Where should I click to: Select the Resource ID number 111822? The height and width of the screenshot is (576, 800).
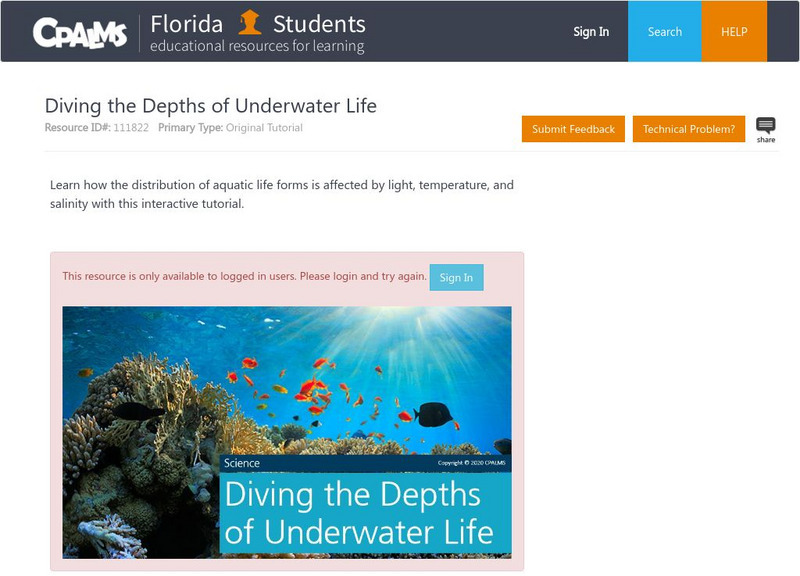point(130,128)
